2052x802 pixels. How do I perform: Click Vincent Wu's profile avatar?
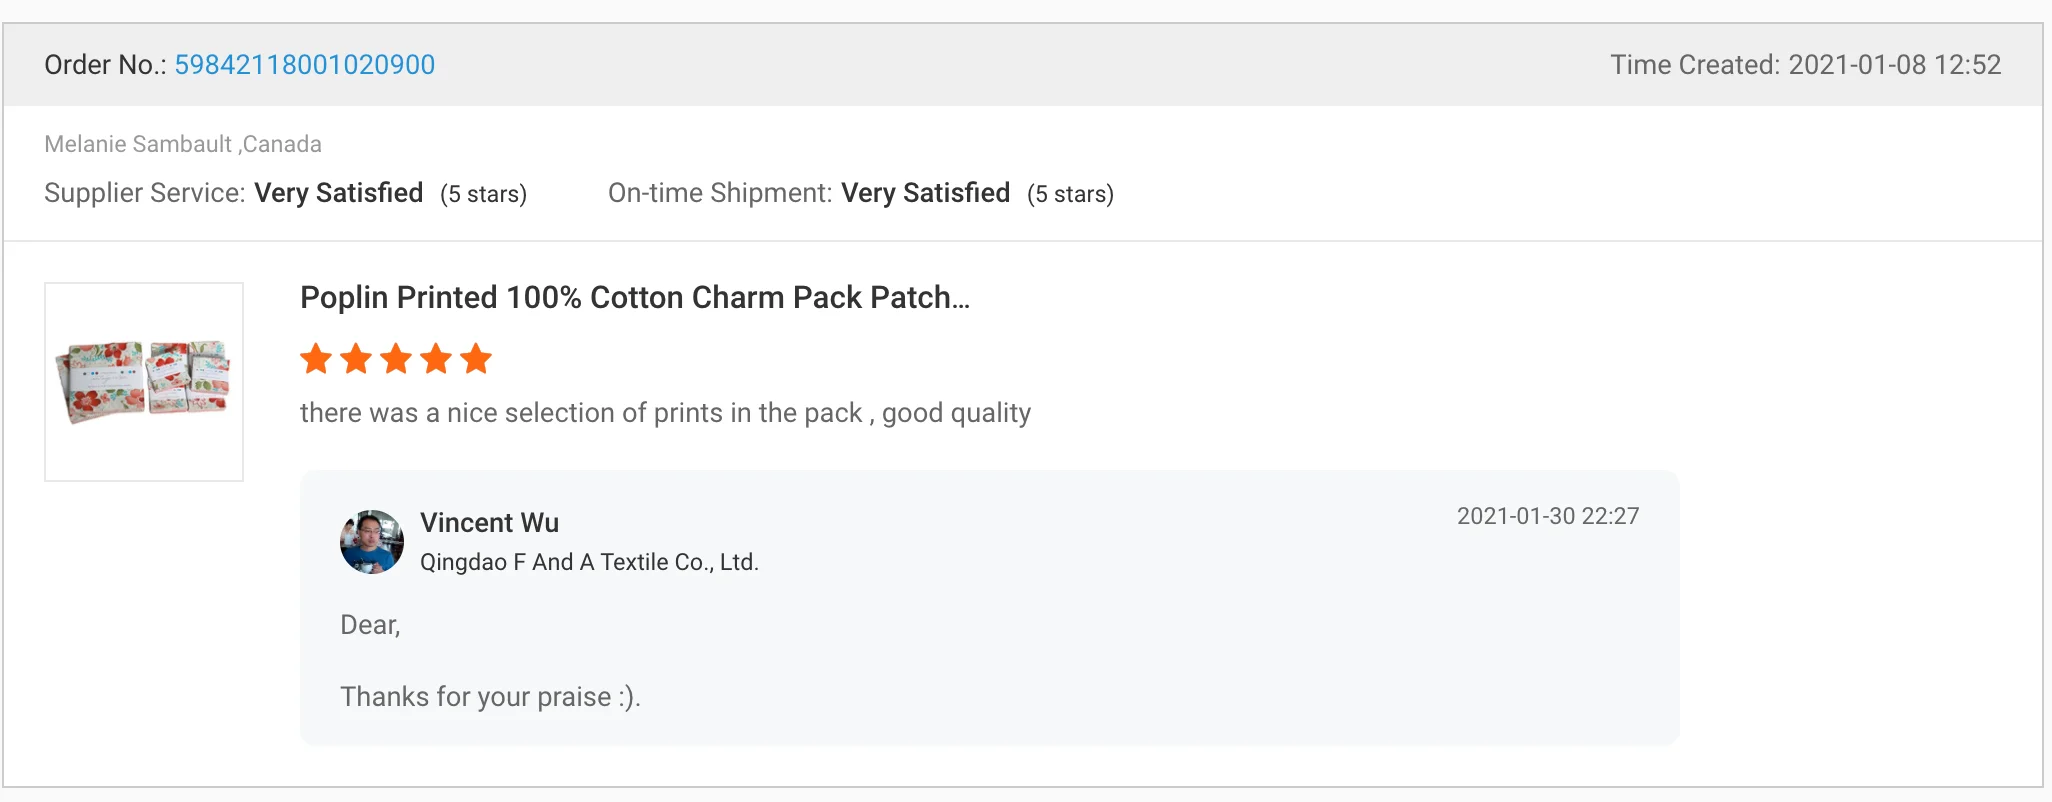(372, 542)
